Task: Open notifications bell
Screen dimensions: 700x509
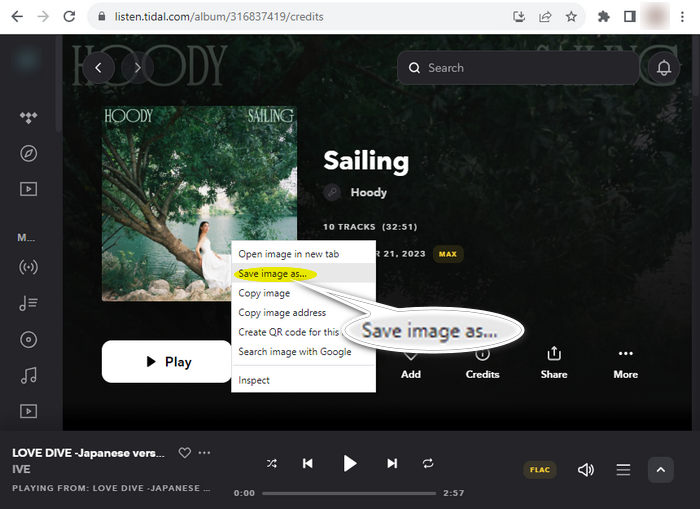Action: click(664, 68)
